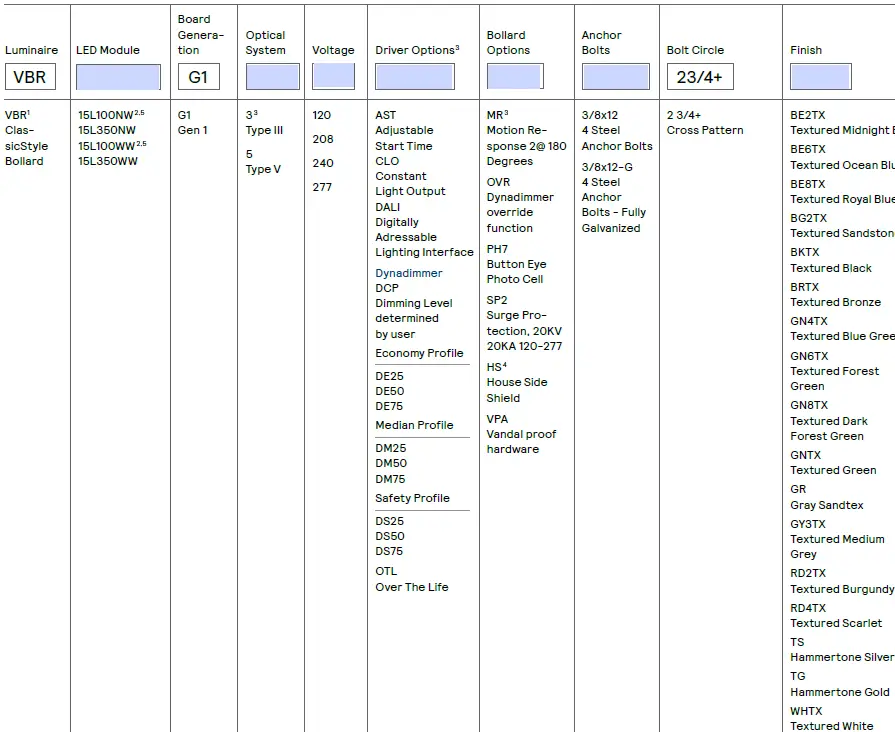Select the GN8TX finish code

pos(809,405)
